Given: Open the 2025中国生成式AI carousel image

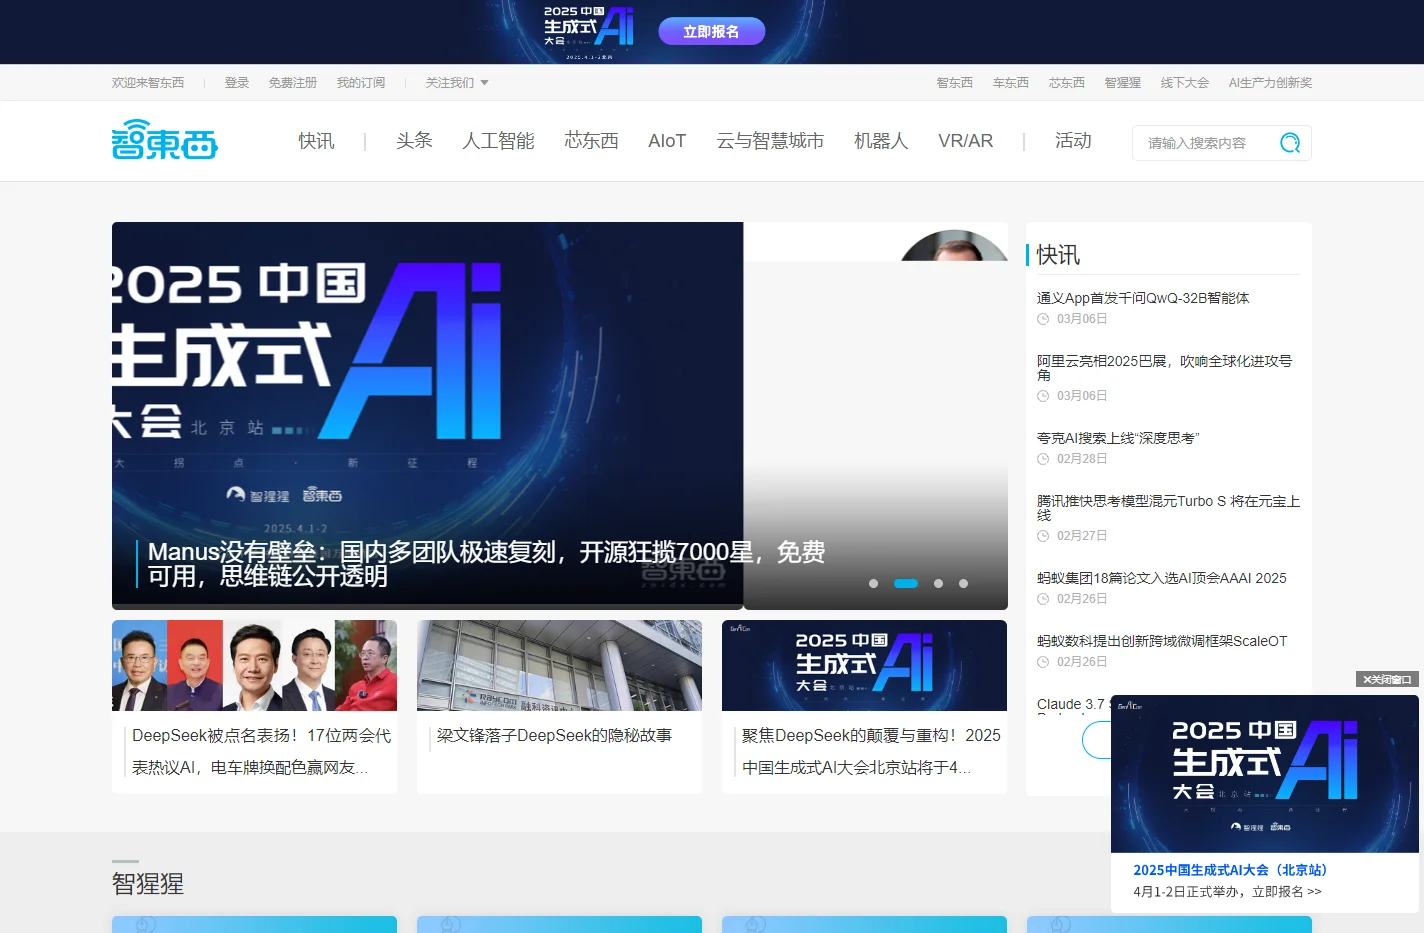Looking at the screenshot, I should (427, 415).
